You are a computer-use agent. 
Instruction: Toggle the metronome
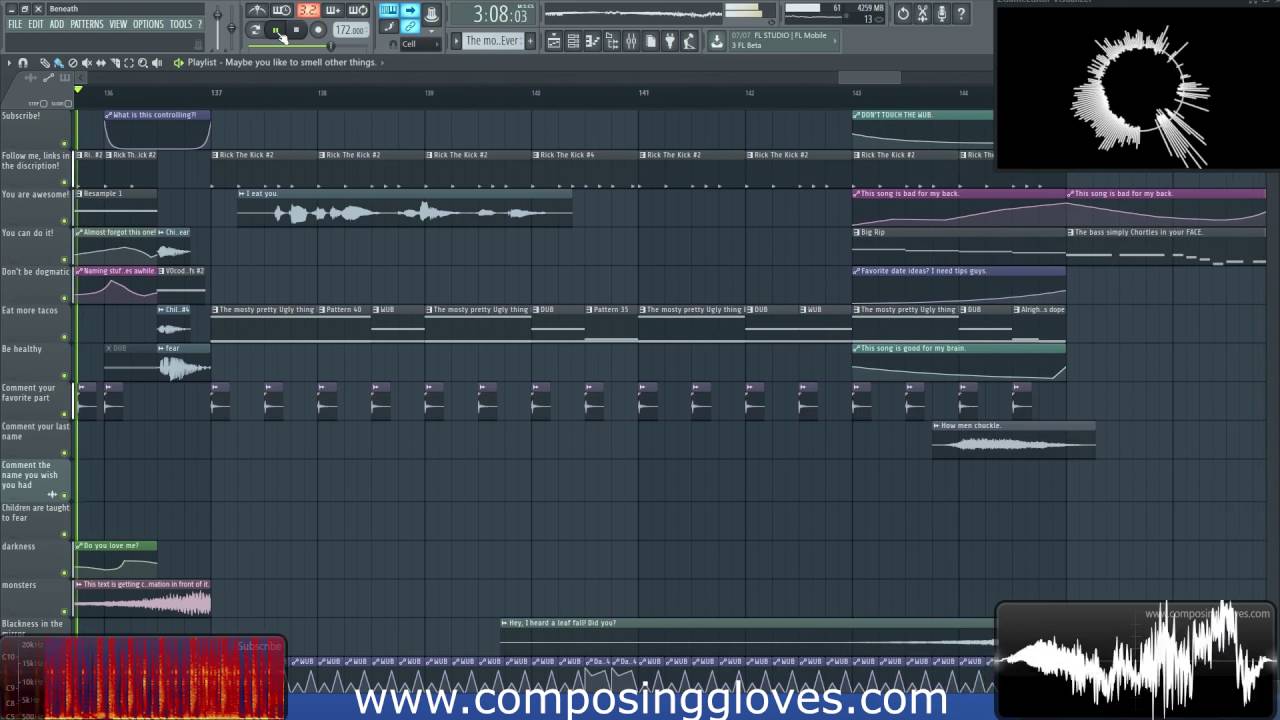click(257, 10)
